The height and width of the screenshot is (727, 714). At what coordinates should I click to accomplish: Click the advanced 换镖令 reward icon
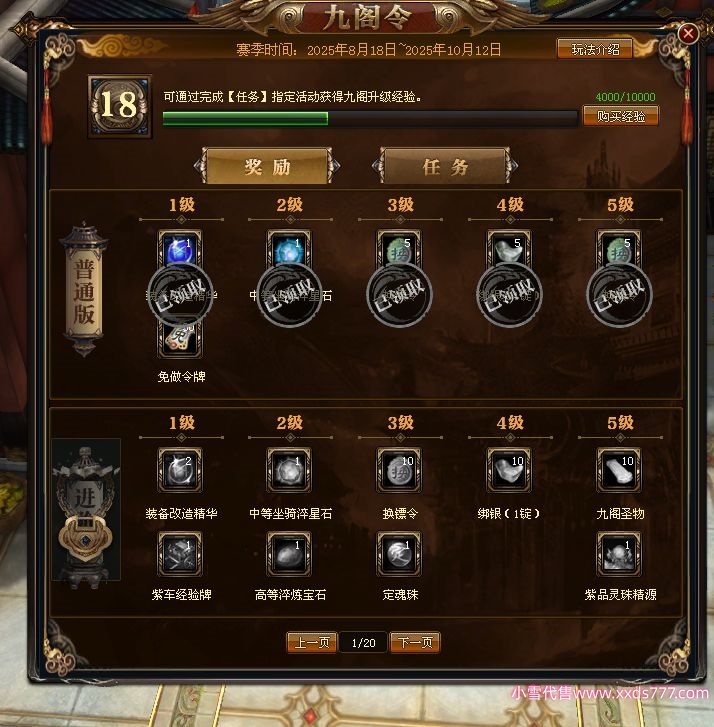click(x=399, y=470)
